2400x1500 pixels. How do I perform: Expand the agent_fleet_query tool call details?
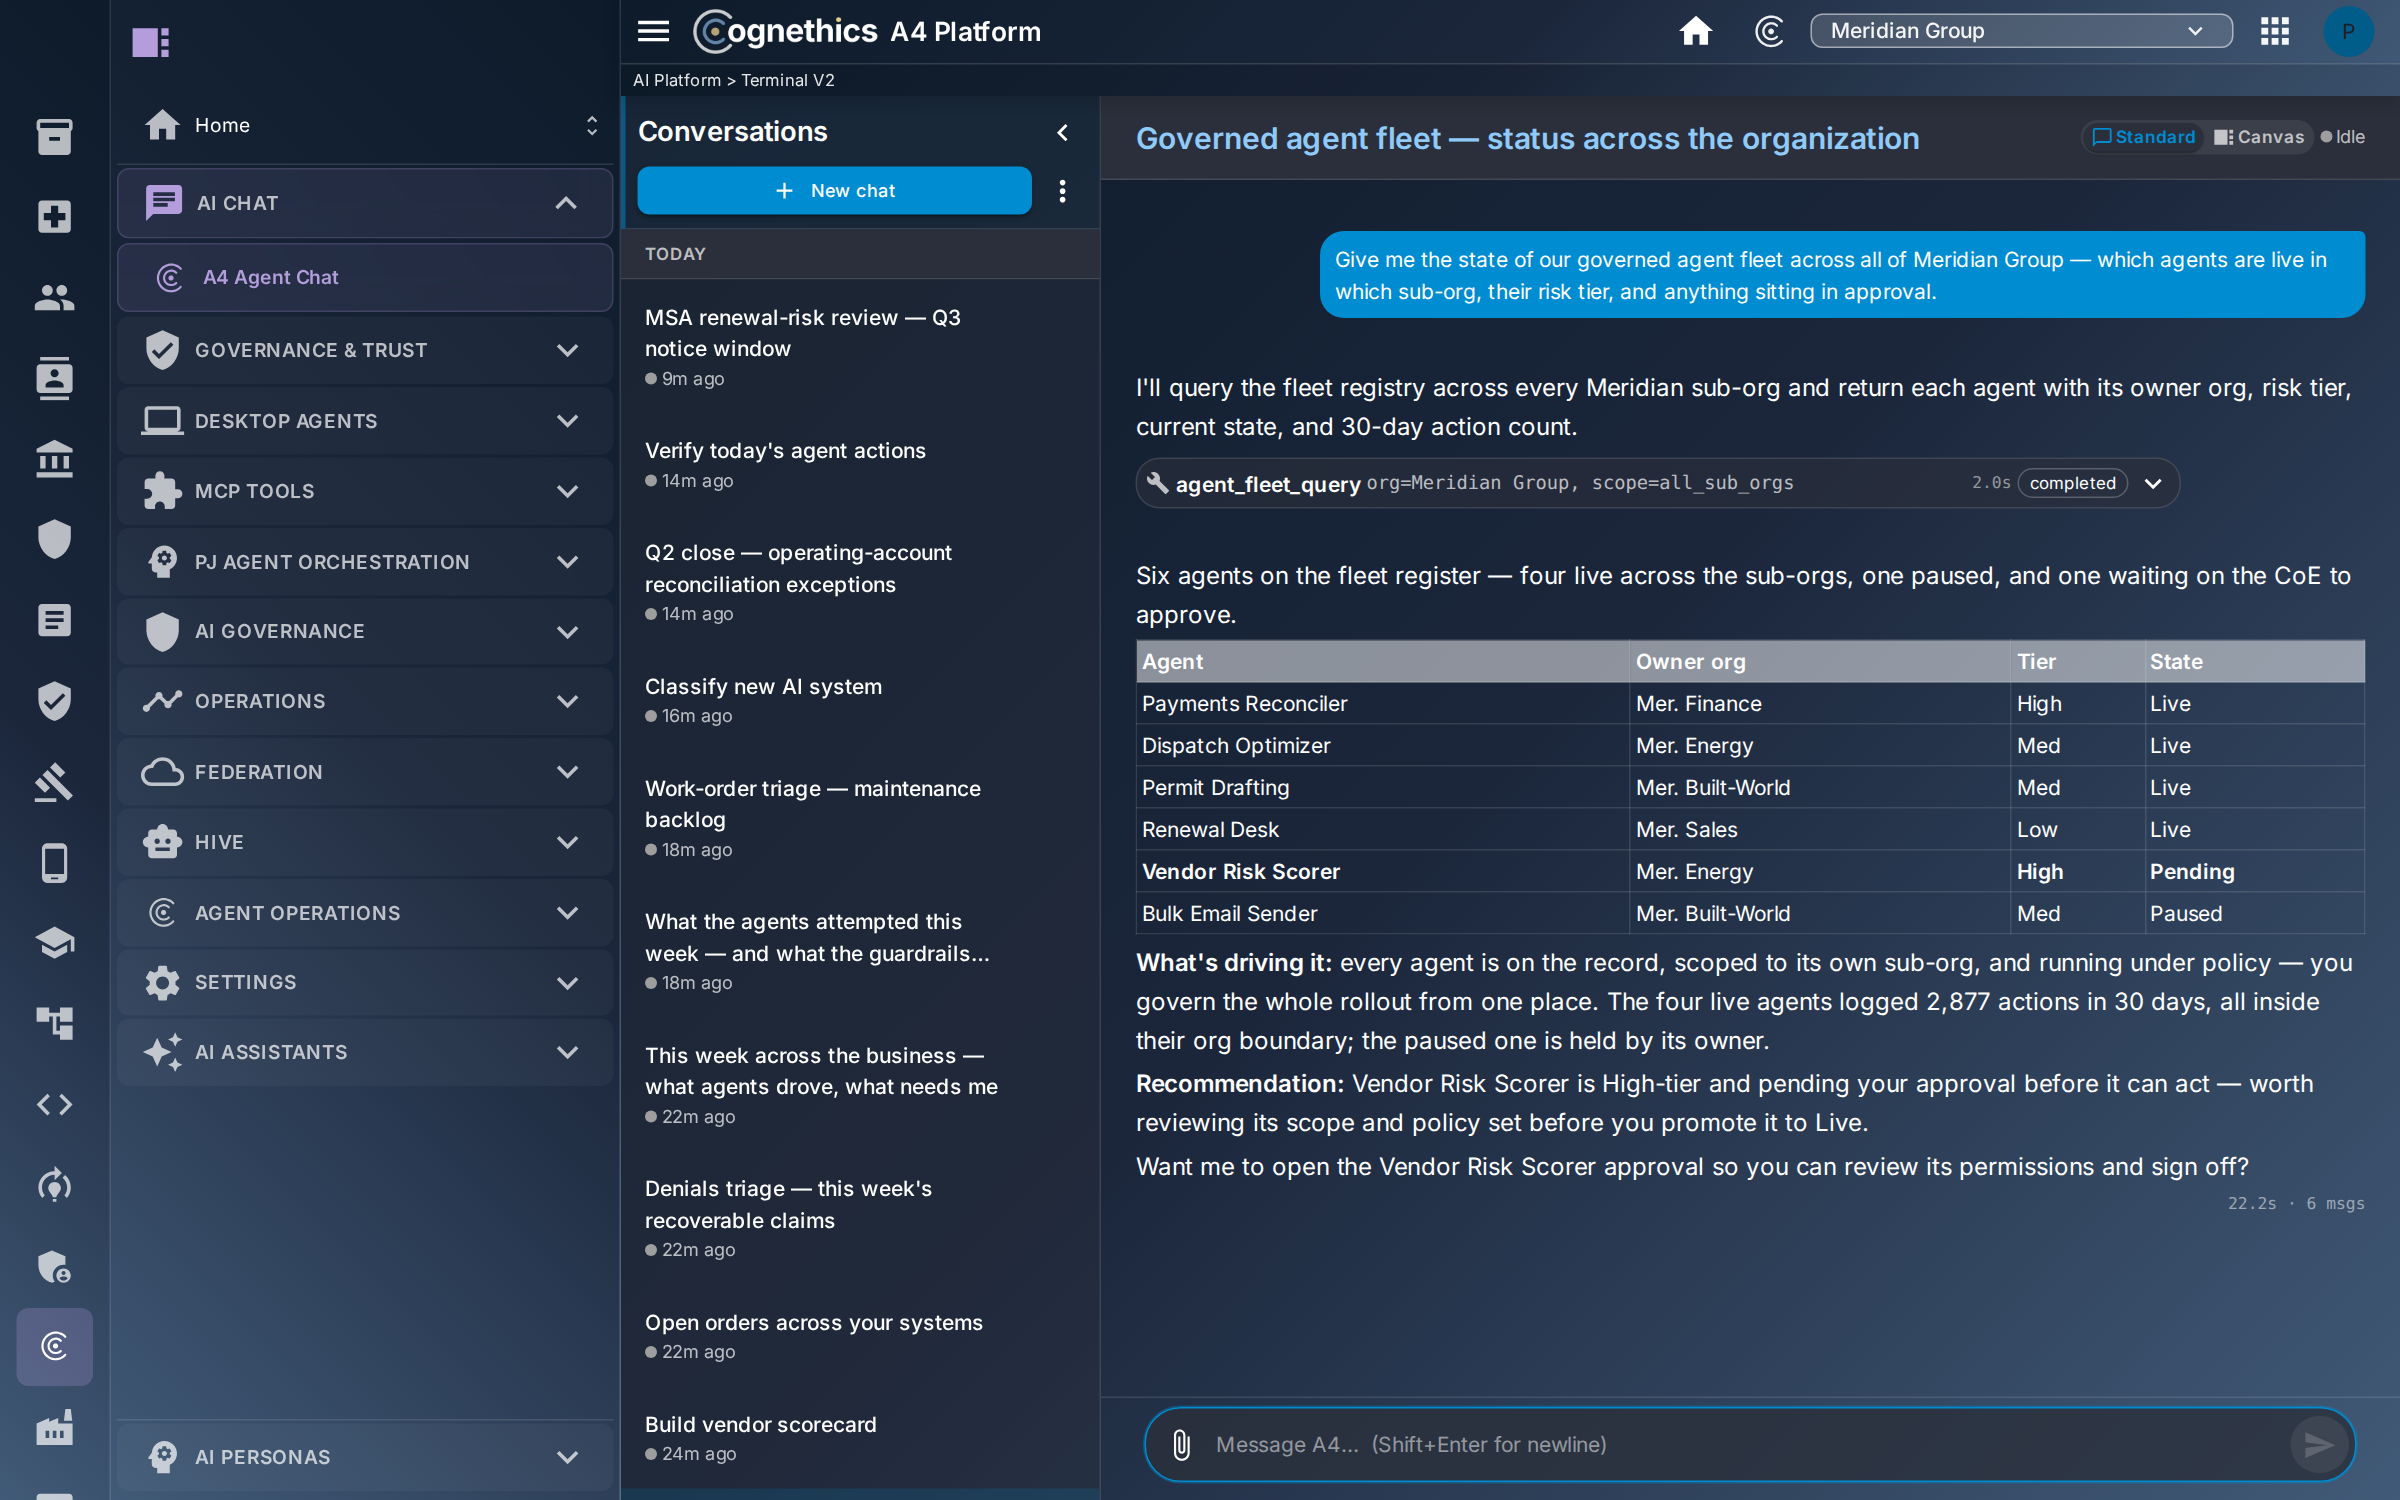pyautogui.click(x=2153, y=483)
